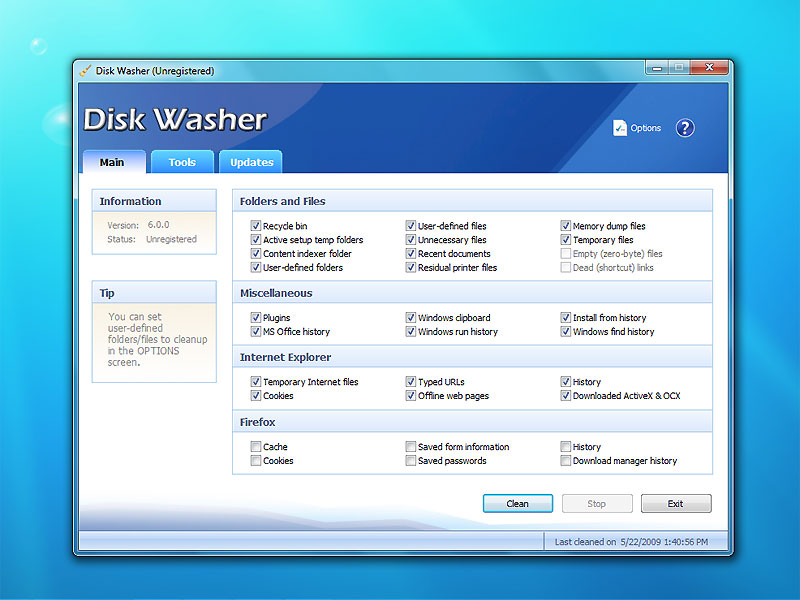Enable Firefox Cache cleaning
This screenshot has height=600, width=800.
tap(256, 446)
